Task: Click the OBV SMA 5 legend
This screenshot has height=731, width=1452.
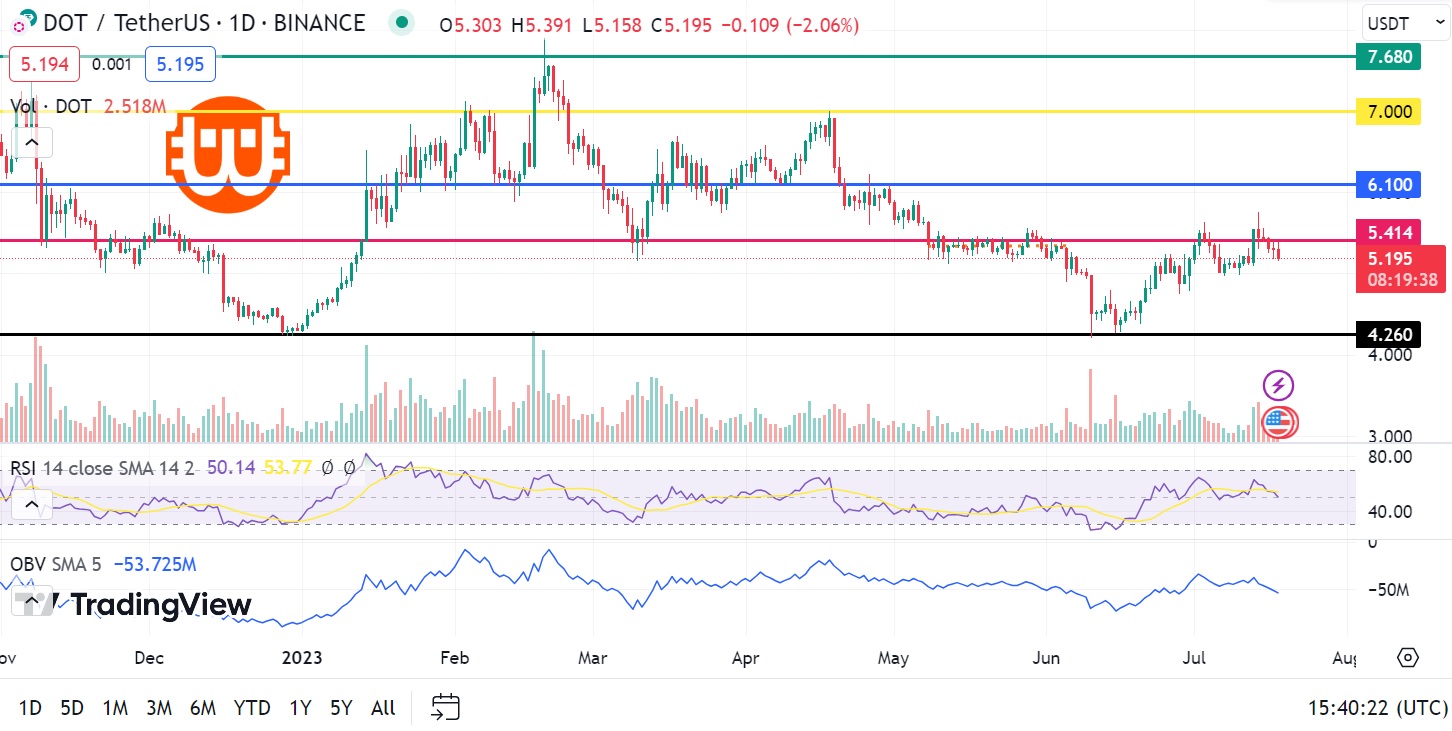Action: pyautogui.click(x=55, y=564)
